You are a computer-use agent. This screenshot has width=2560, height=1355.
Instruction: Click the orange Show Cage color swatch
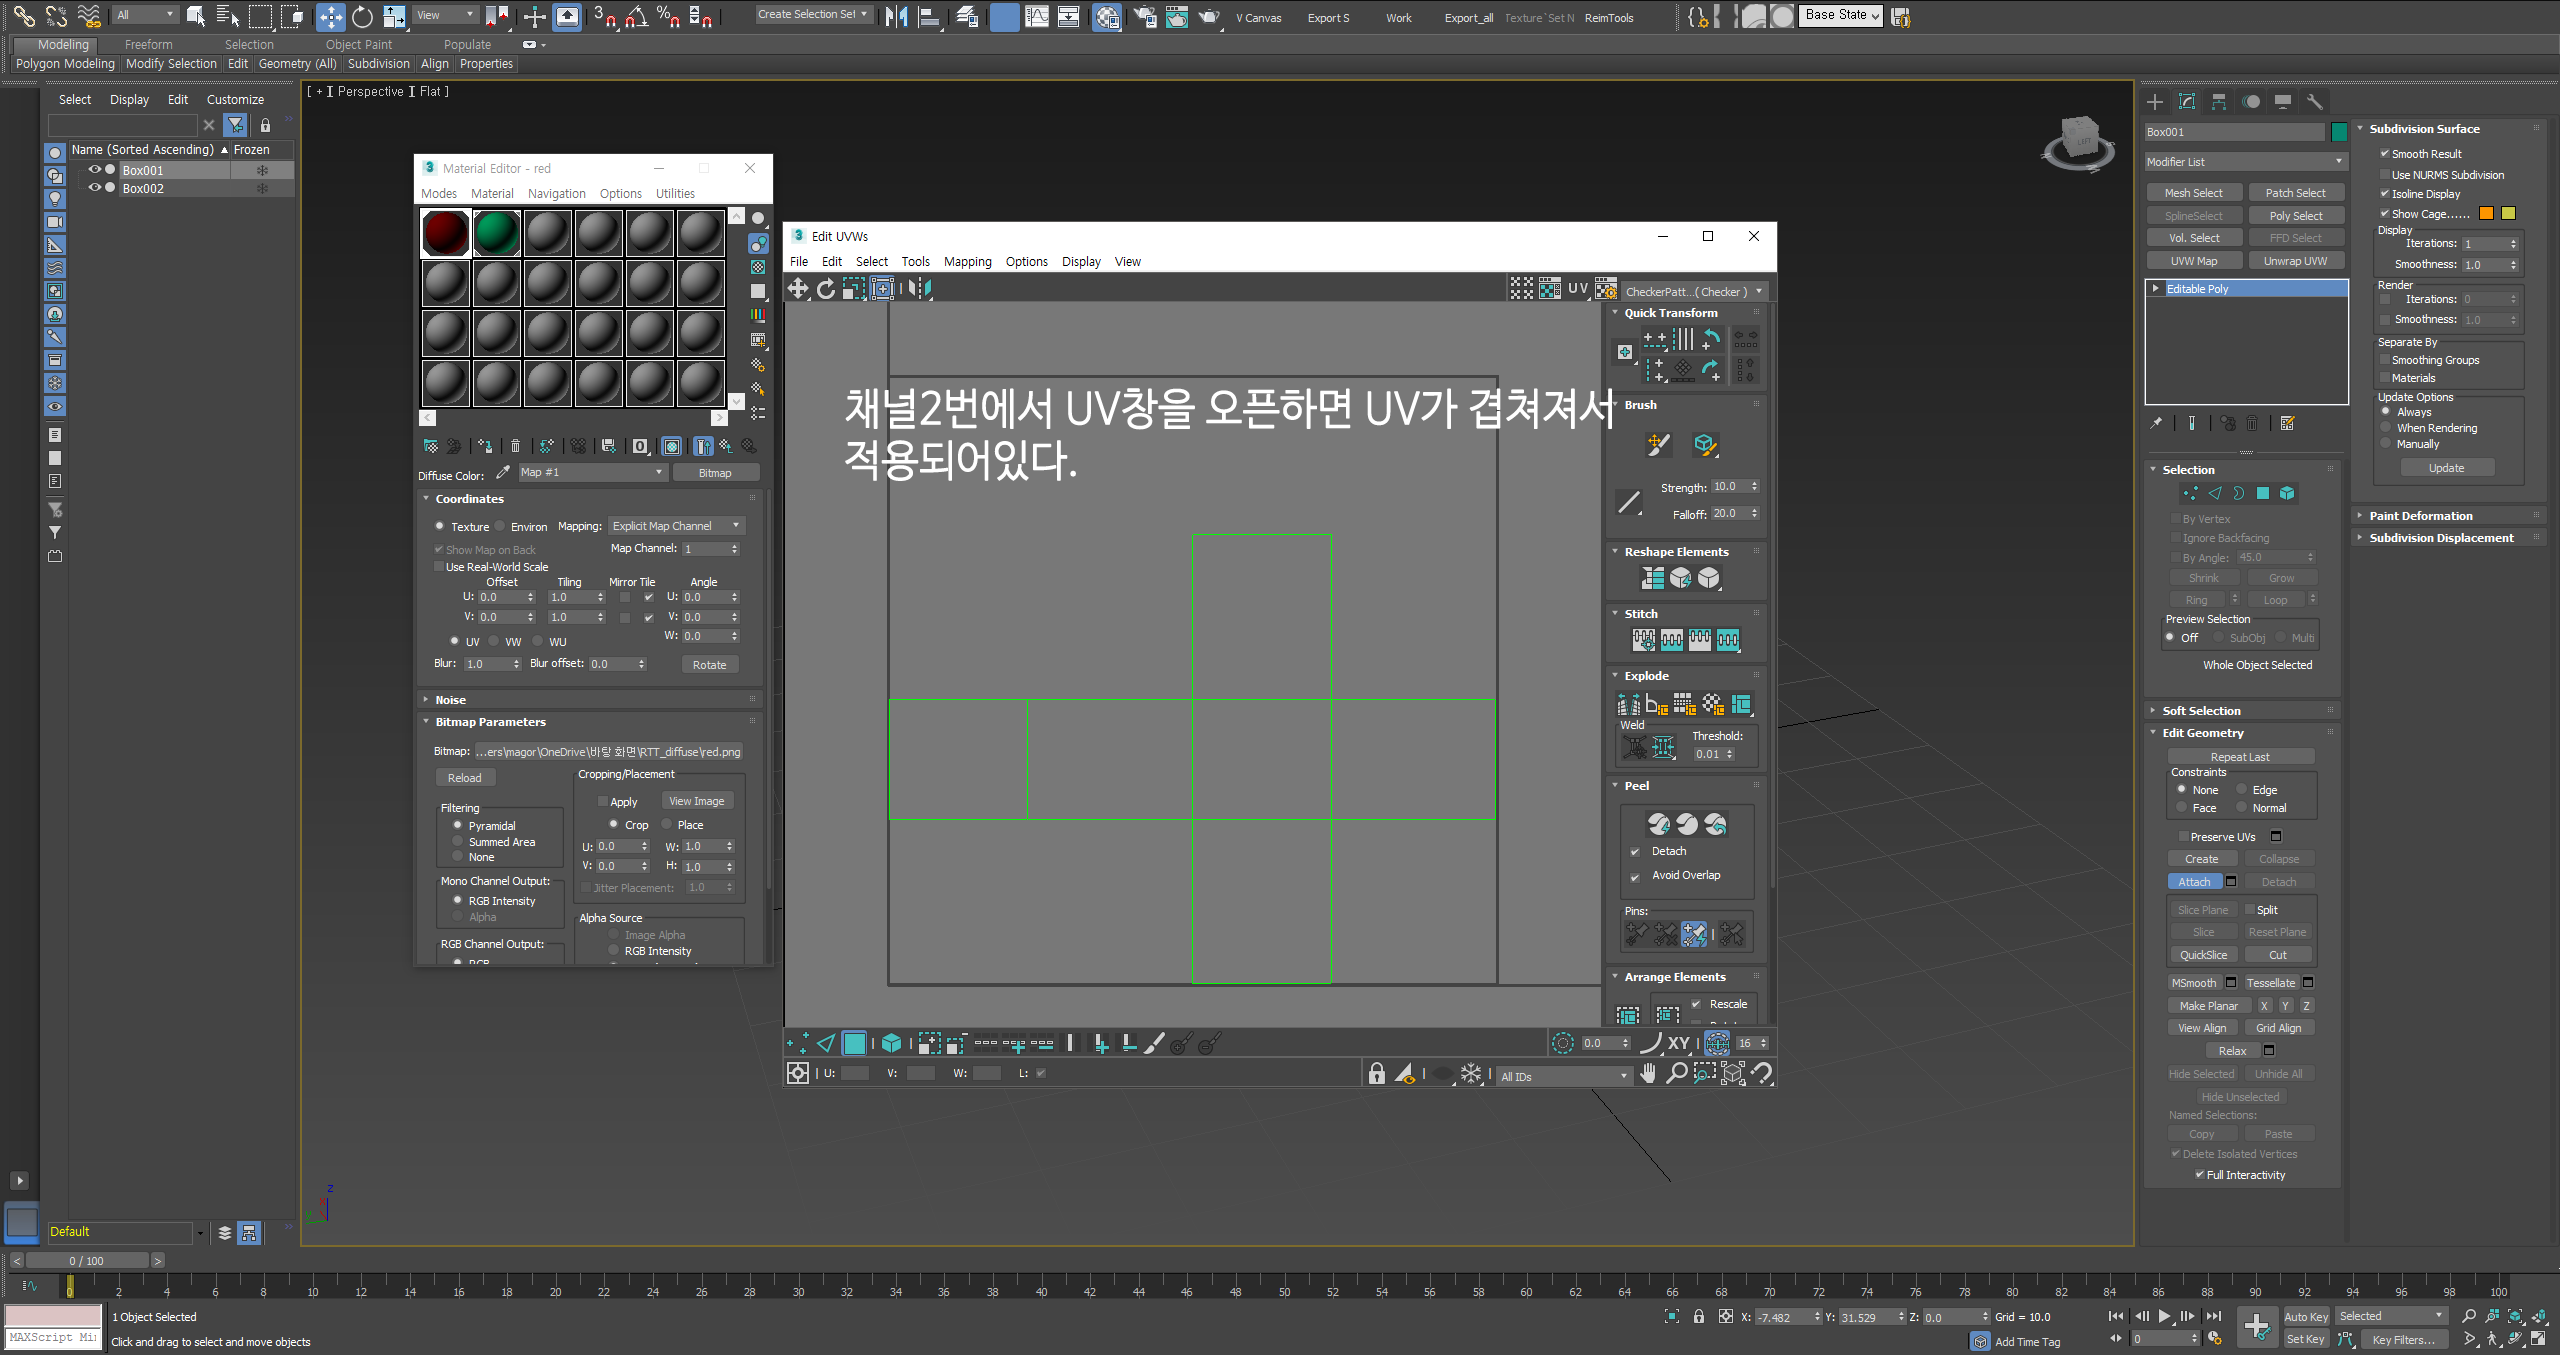point(2486,214)
